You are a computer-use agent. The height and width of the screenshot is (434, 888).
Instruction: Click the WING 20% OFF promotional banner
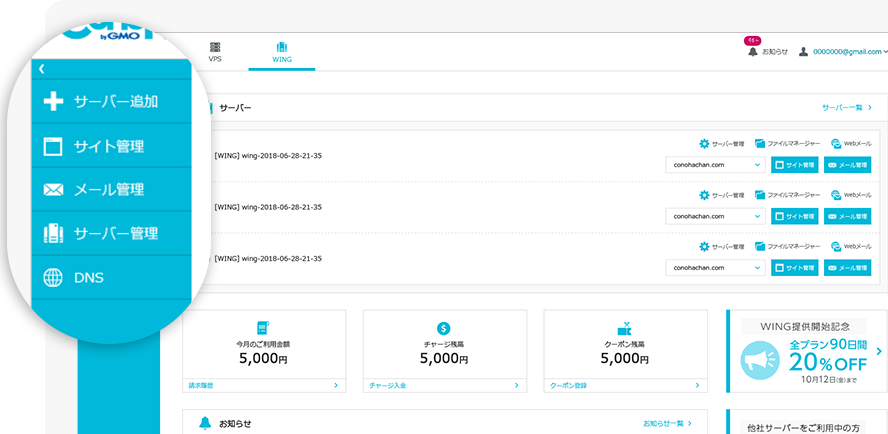(806, 351)
